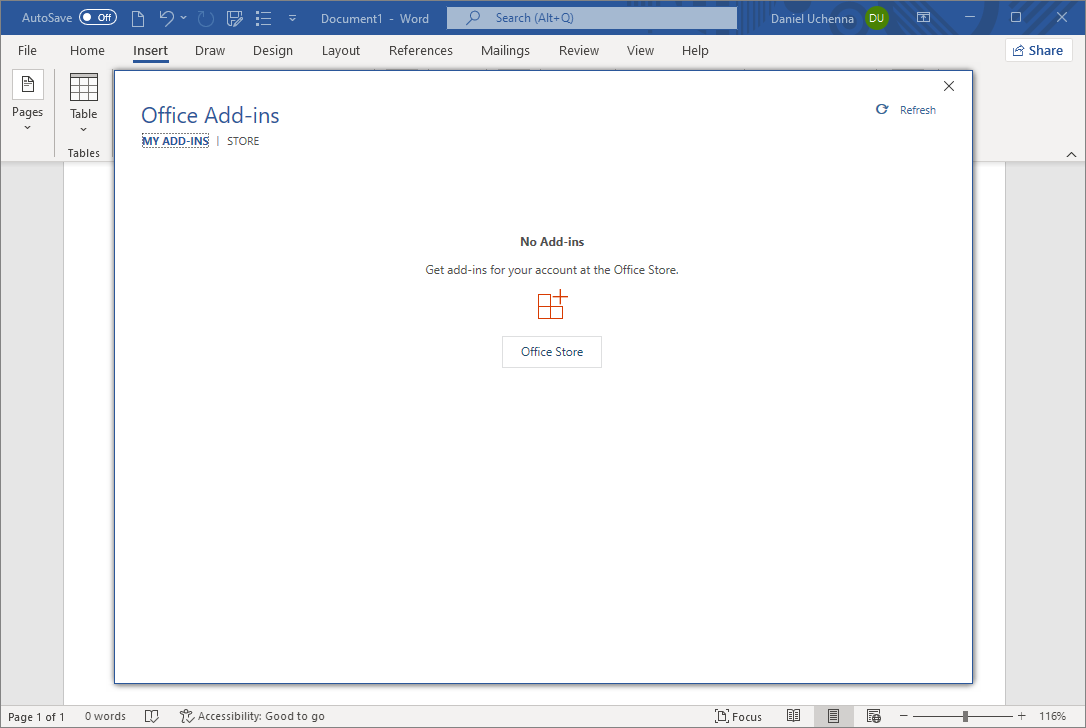Viewport: 1086px width, 728px height.
Task: Switch to the STORE tab in Office Add-ins
Action: click(242, 140)
